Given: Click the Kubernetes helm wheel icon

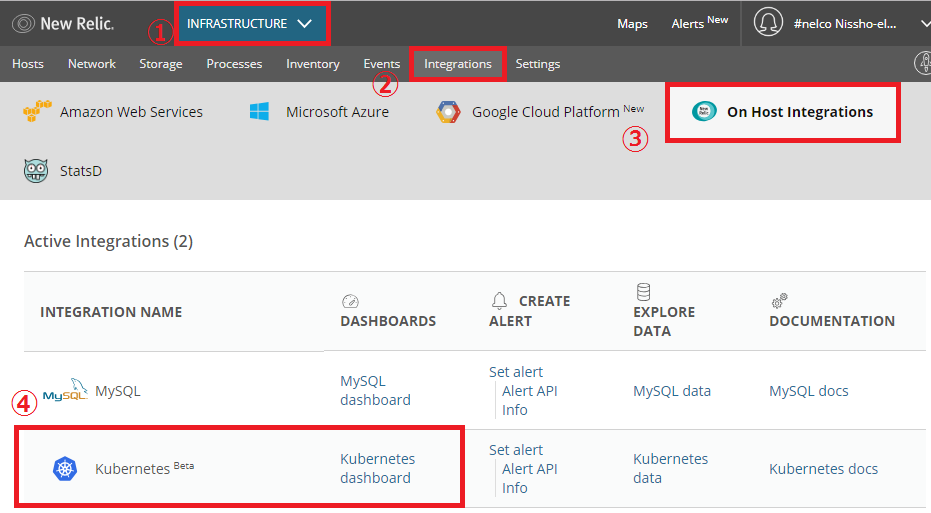Looking at the screenshot, I should point(65,468).
